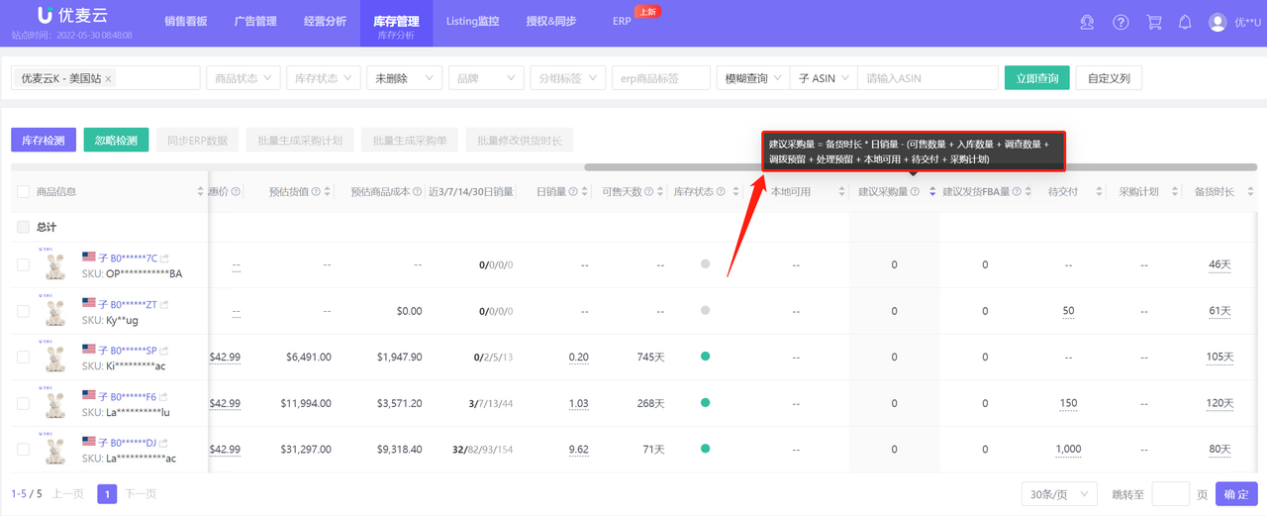Screen dimensions: 1267x516
Task: Click page number 1 in pagination
Action: pos(107,494)
